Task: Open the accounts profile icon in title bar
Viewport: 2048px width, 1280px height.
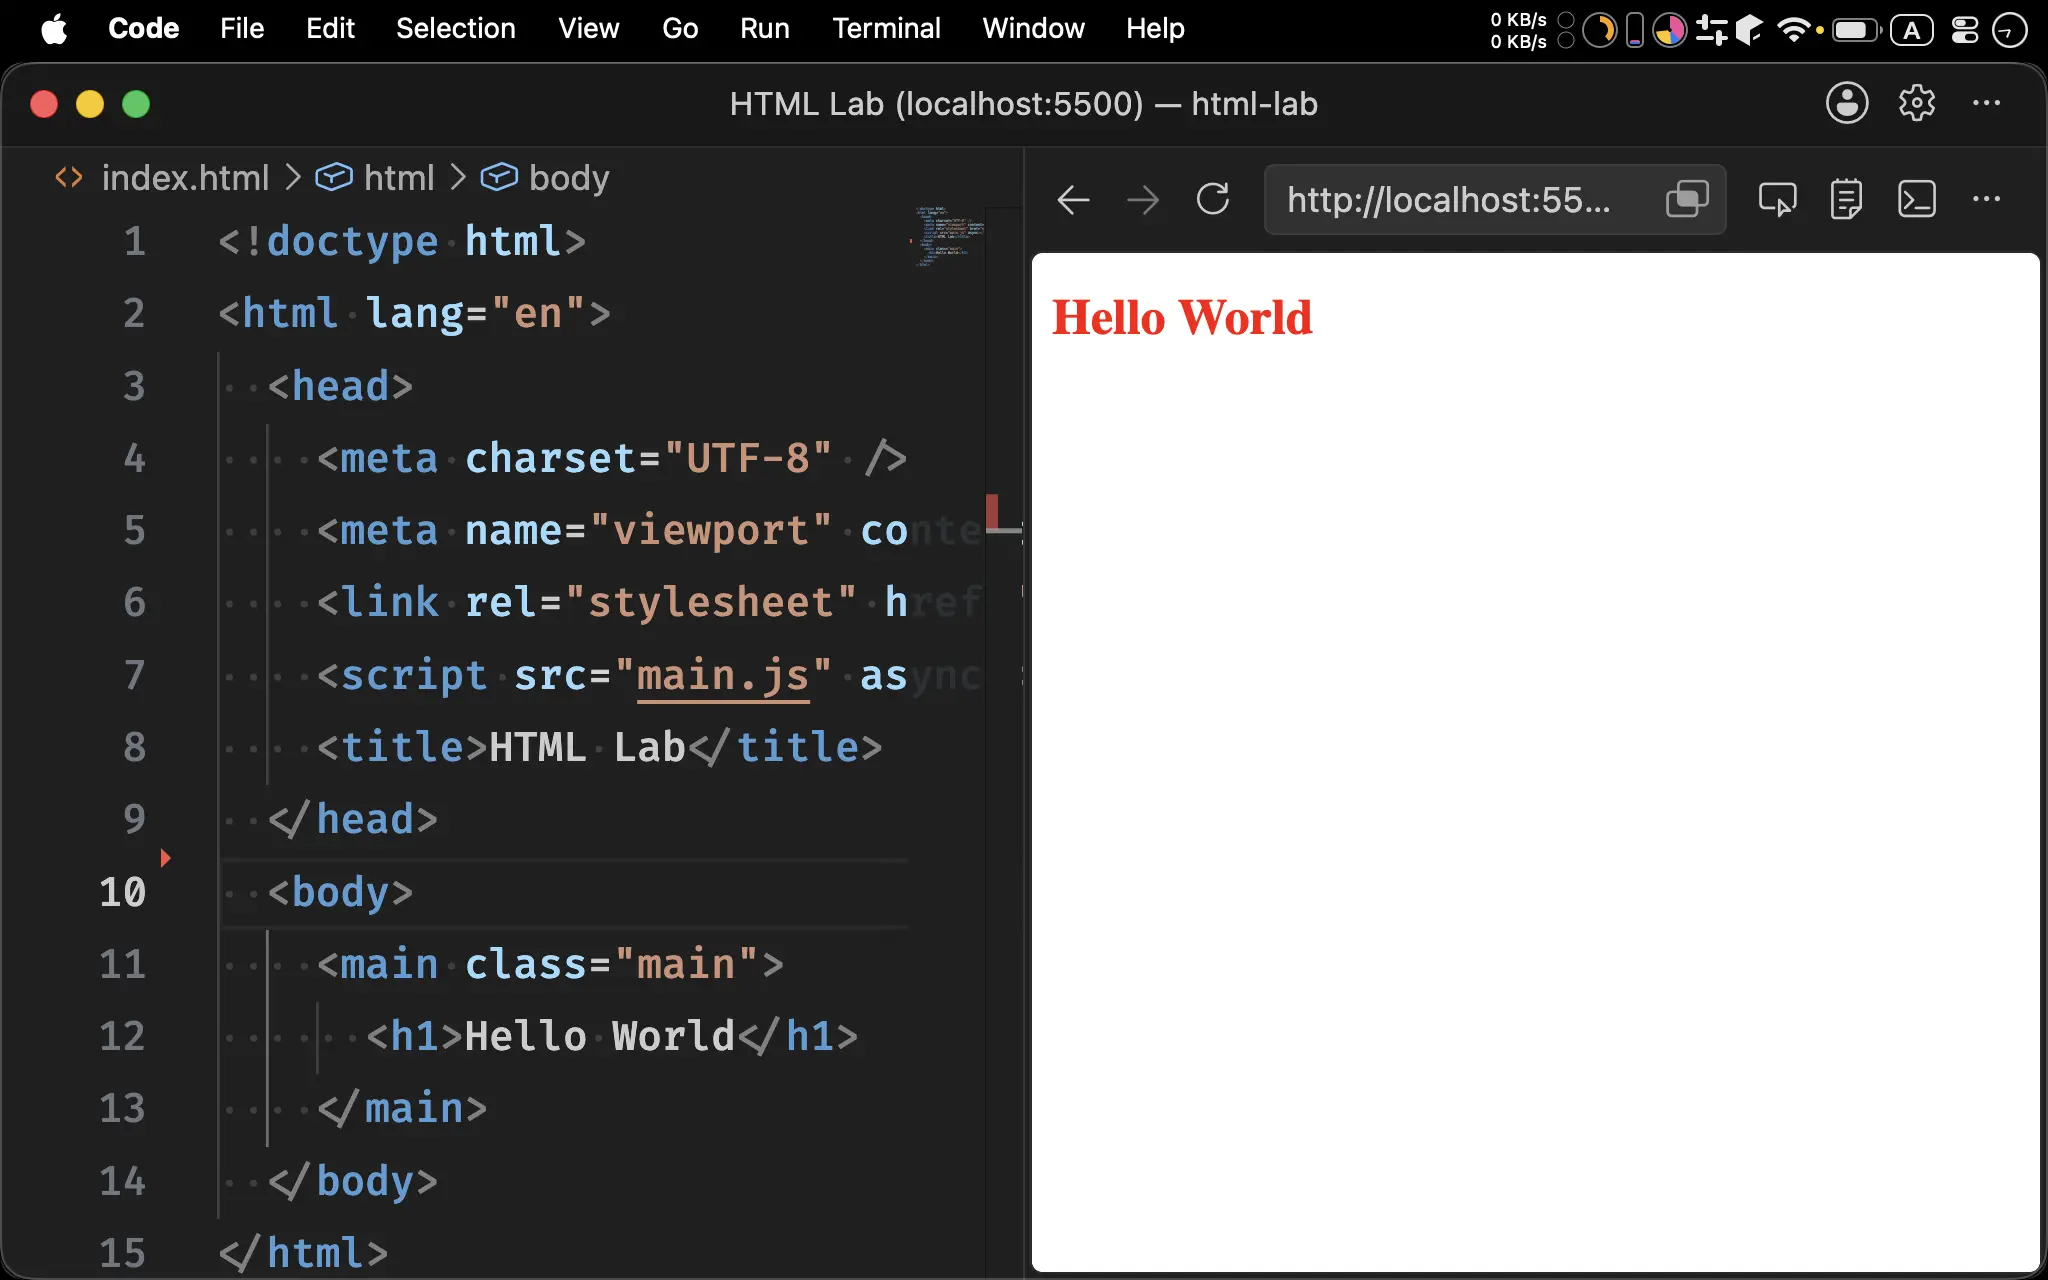Action: (1847, 103)
